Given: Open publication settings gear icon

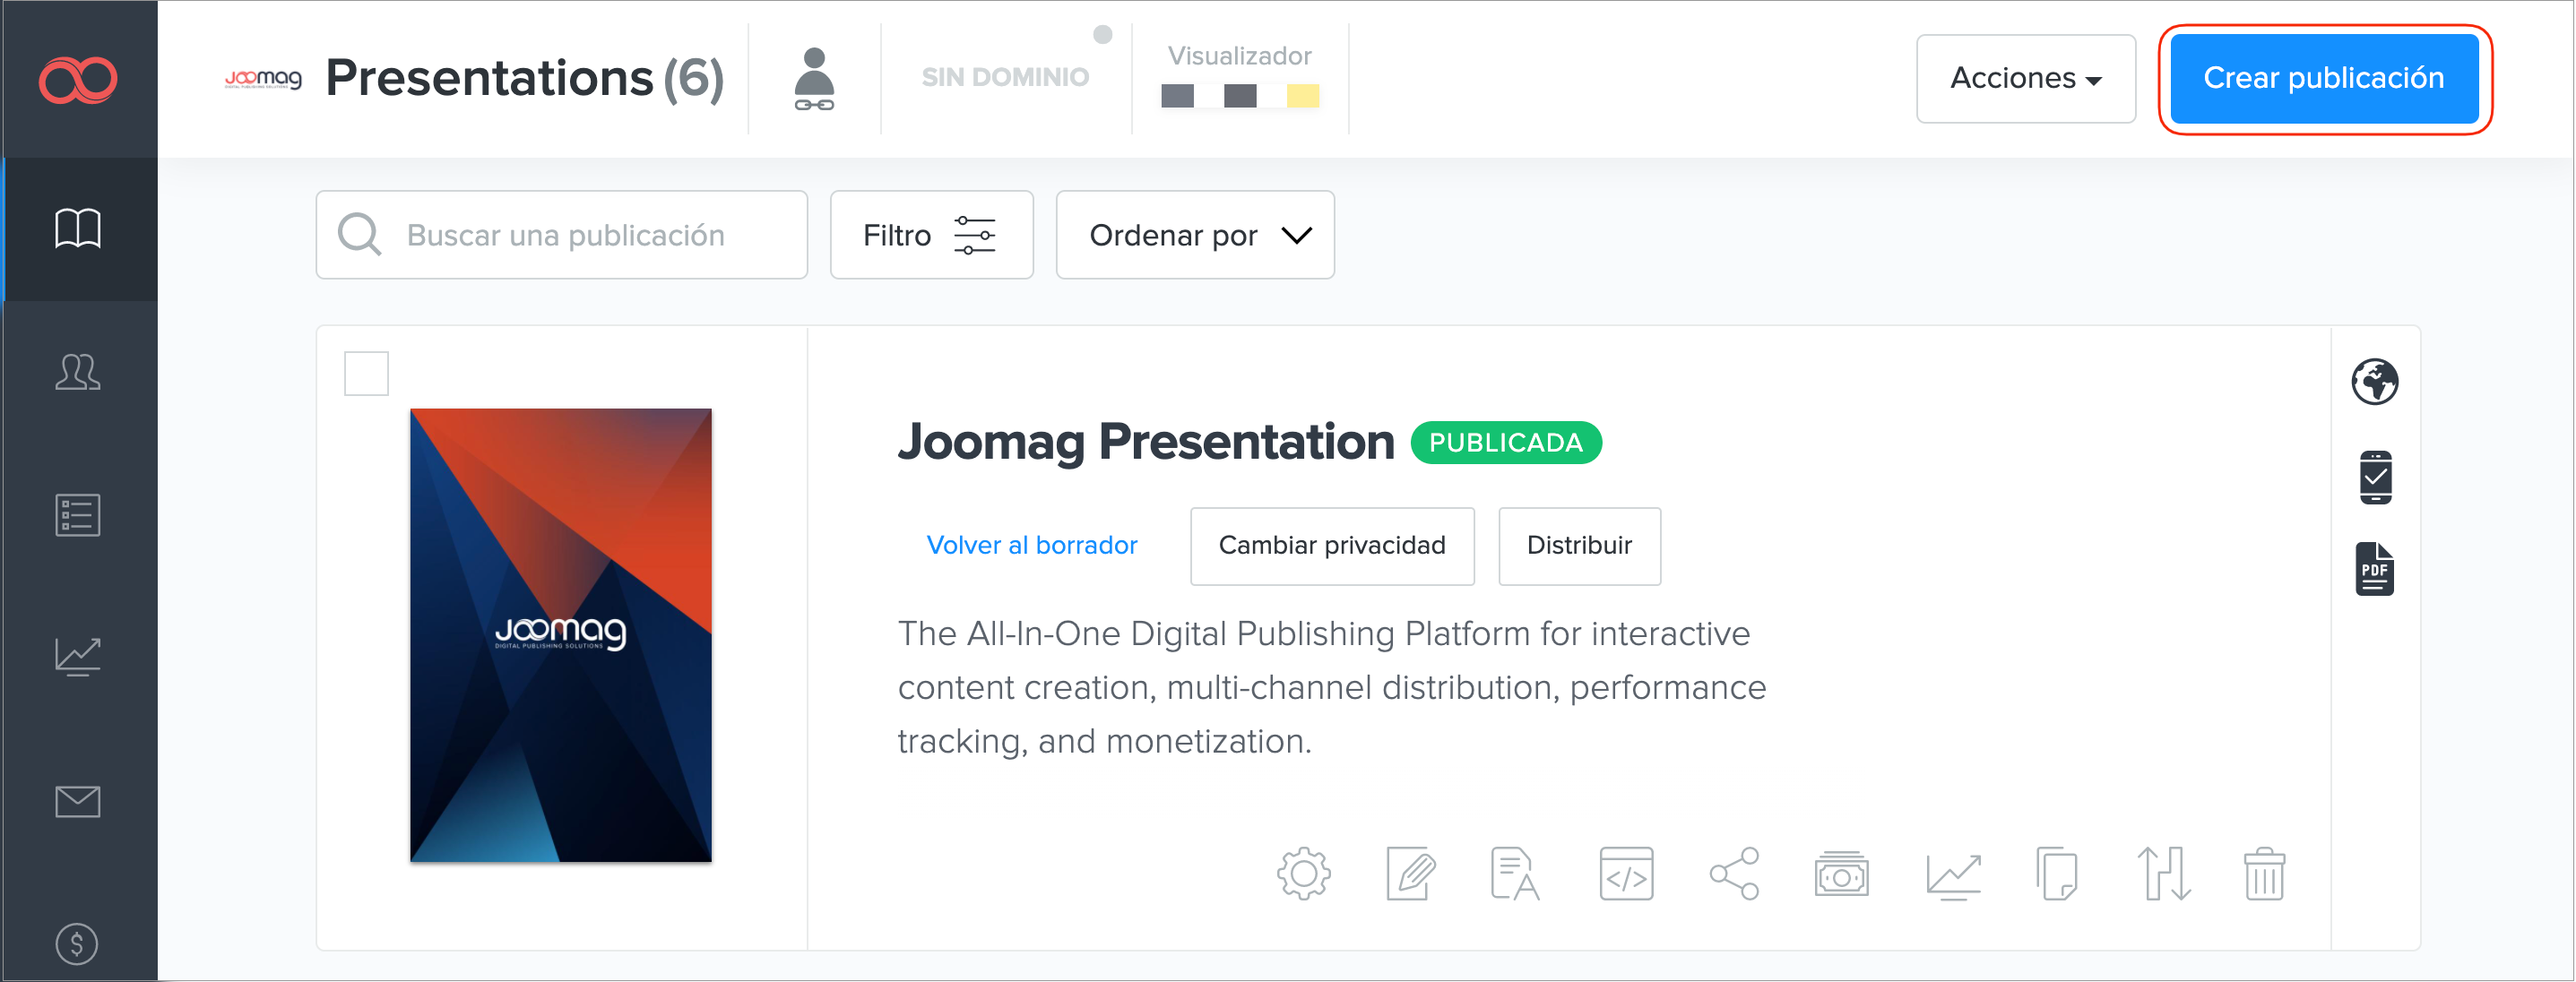Looking at the screenshot, I should click(x=1303, y=874).
